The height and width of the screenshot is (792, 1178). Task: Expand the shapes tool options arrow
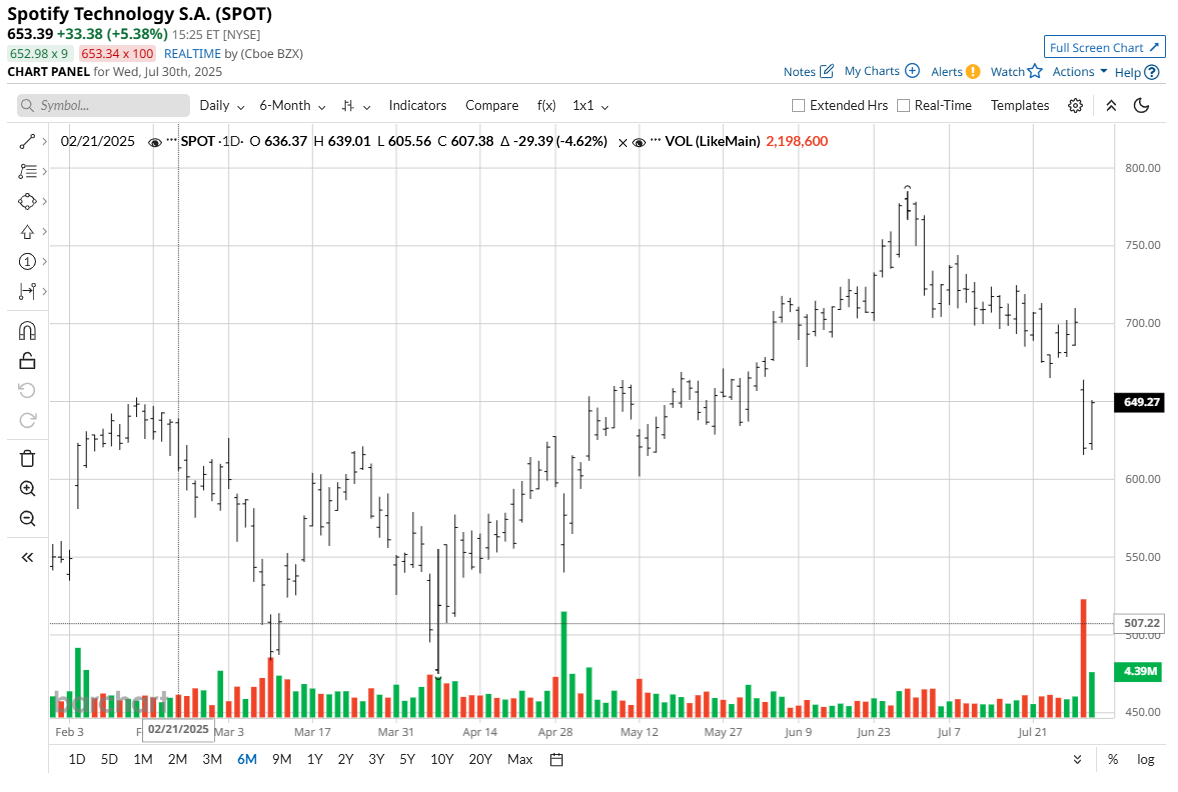click(44, 201)
